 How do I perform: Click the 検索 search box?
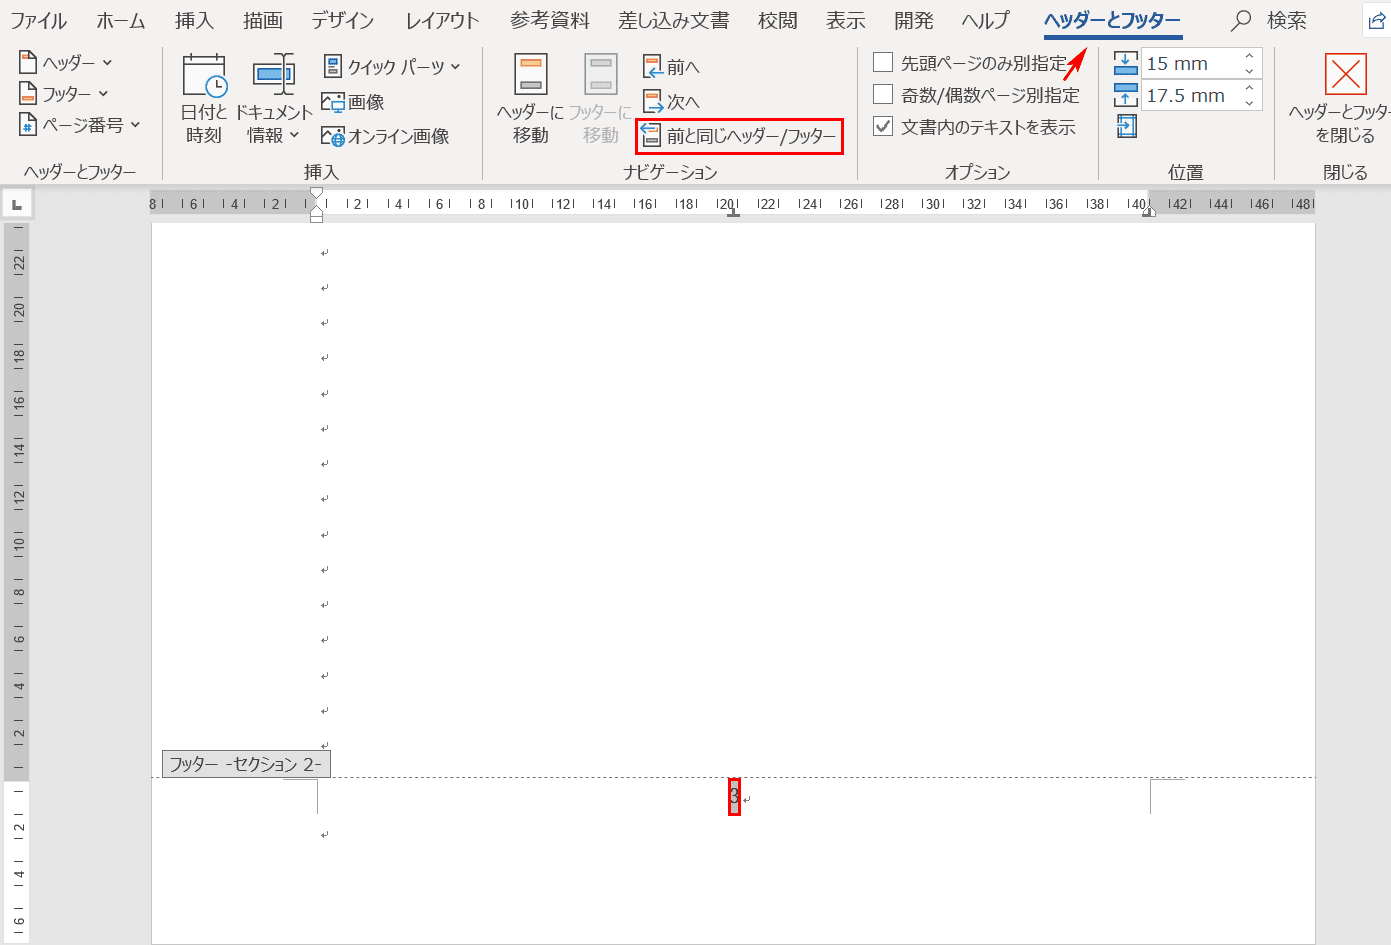coord(1270,21)
